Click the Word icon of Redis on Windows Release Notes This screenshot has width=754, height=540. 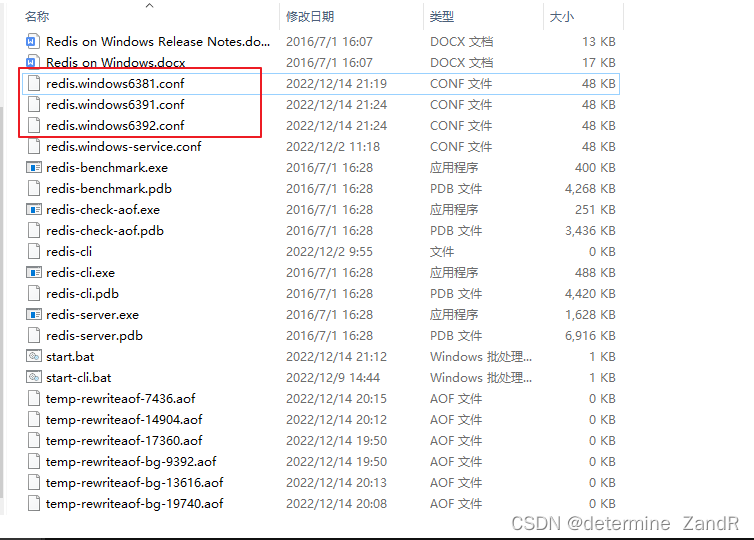(x=32, y=42)
